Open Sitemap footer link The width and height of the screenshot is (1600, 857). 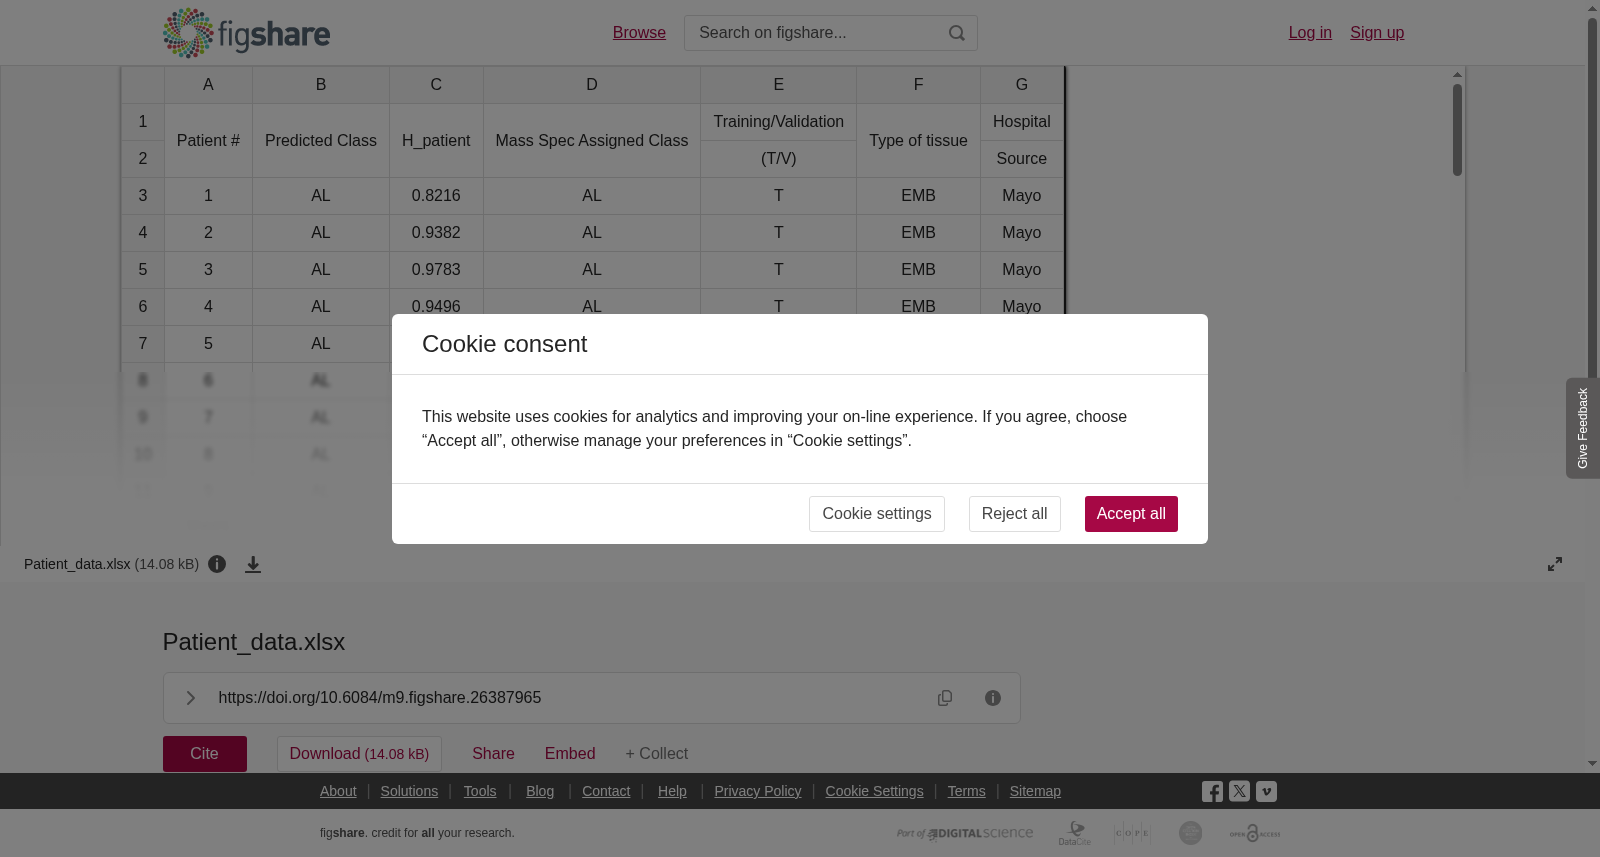(x=1035, y=791)
